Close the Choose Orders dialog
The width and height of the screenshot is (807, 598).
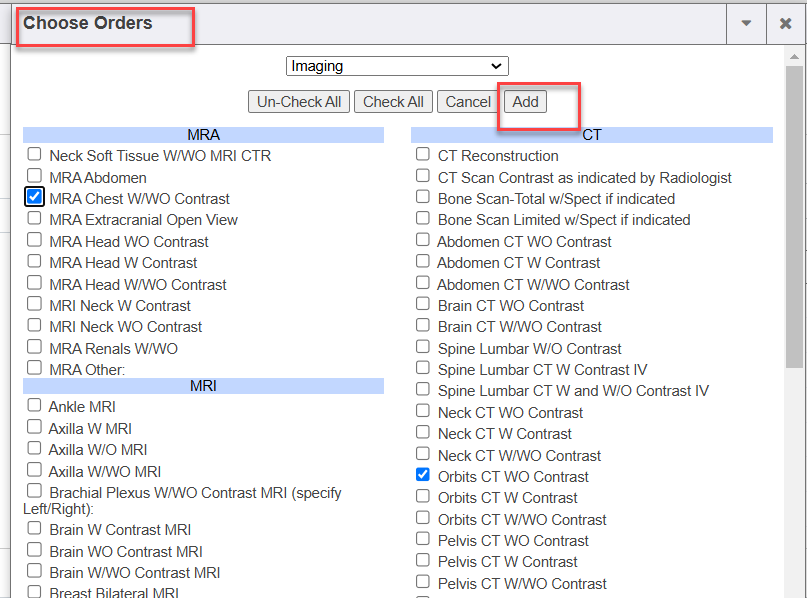(x=785, y=24)
